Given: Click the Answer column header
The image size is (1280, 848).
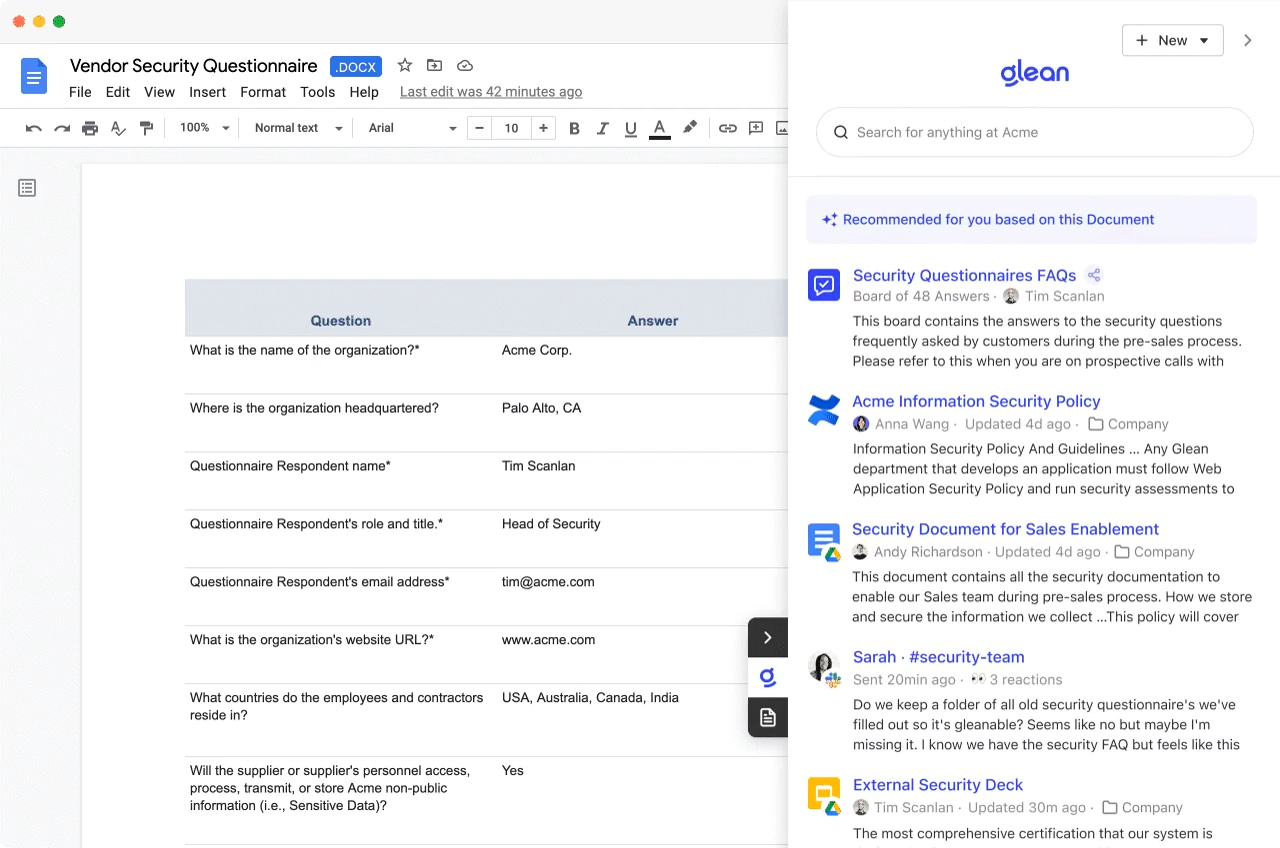Looking at the screenshot, I should click(653, 321).
